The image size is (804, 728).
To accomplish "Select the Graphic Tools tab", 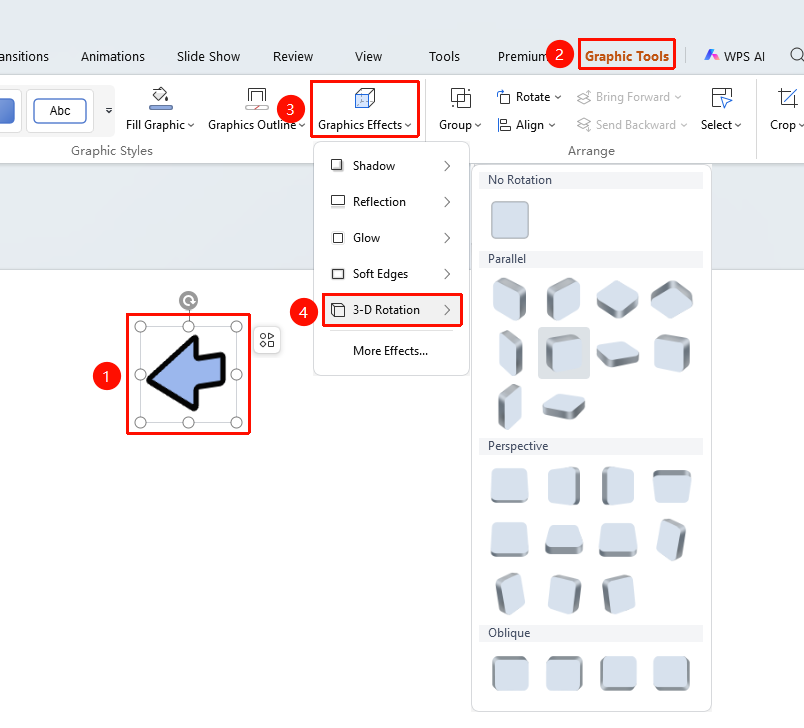I will pyautogui.click(x=627, y=56).
